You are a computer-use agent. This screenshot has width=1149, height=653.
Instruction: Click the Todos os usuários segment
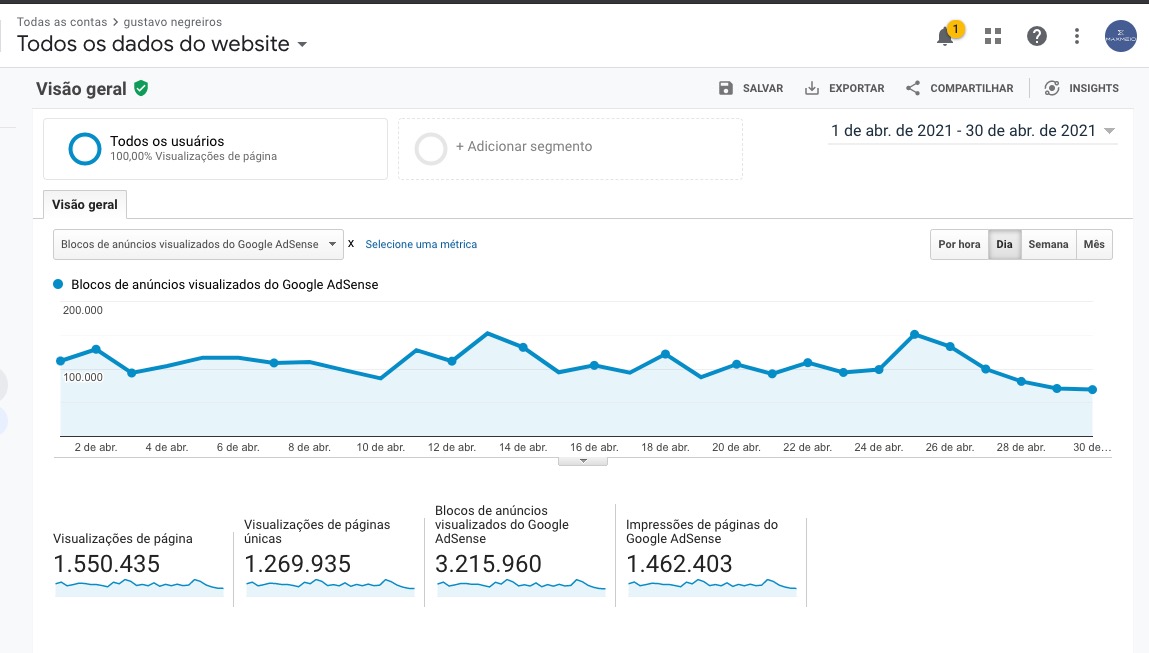[x=215, y=149]
